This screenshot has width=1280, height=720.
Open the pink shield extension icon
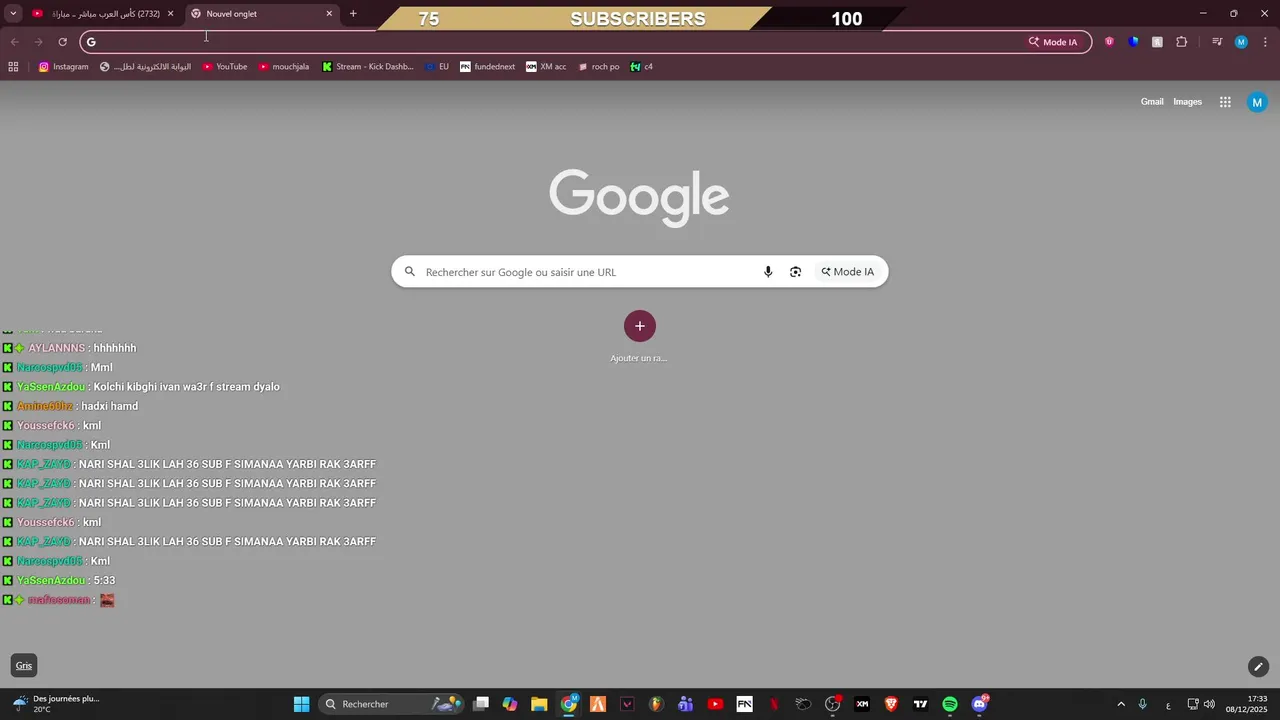(x=1109, y=42)
